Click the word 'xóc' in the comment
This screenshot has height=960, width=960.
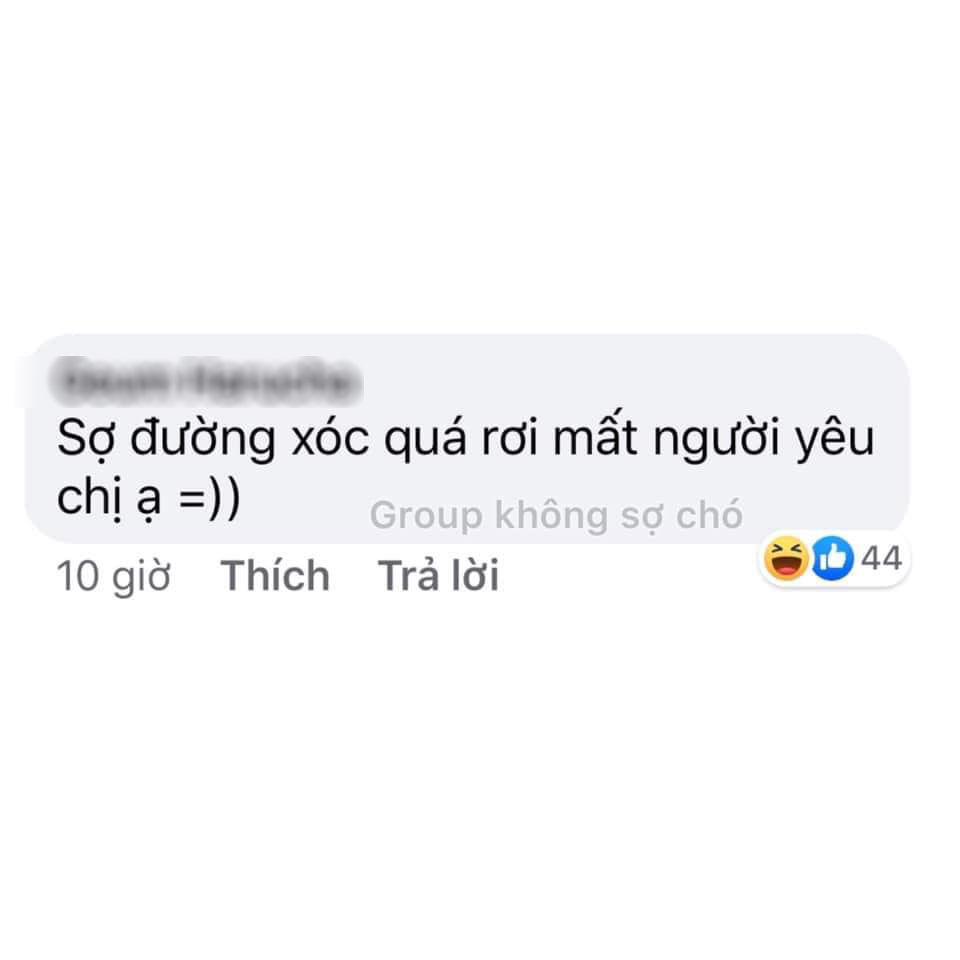coord(331,437)
